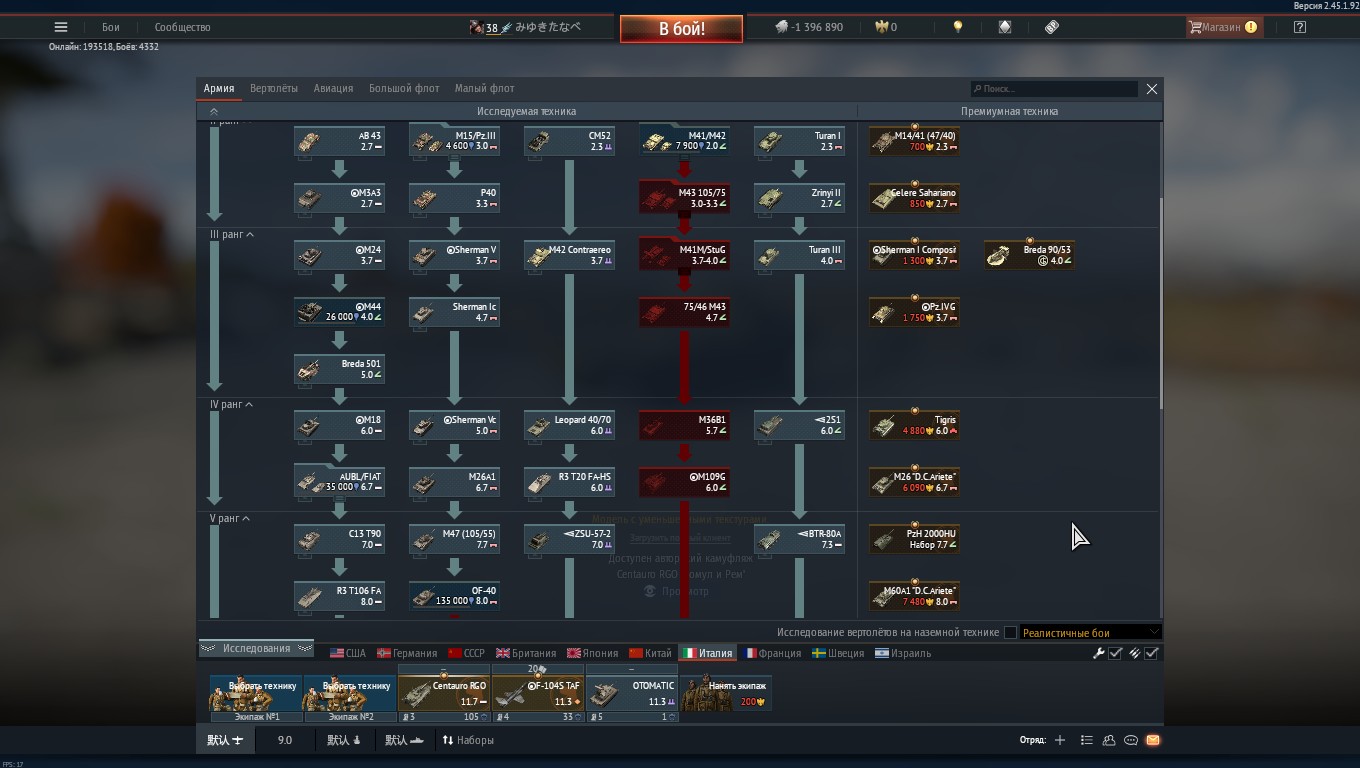Expand the M15/Pz.III vehicle group

pyautogui.click(x=454, y=141)
